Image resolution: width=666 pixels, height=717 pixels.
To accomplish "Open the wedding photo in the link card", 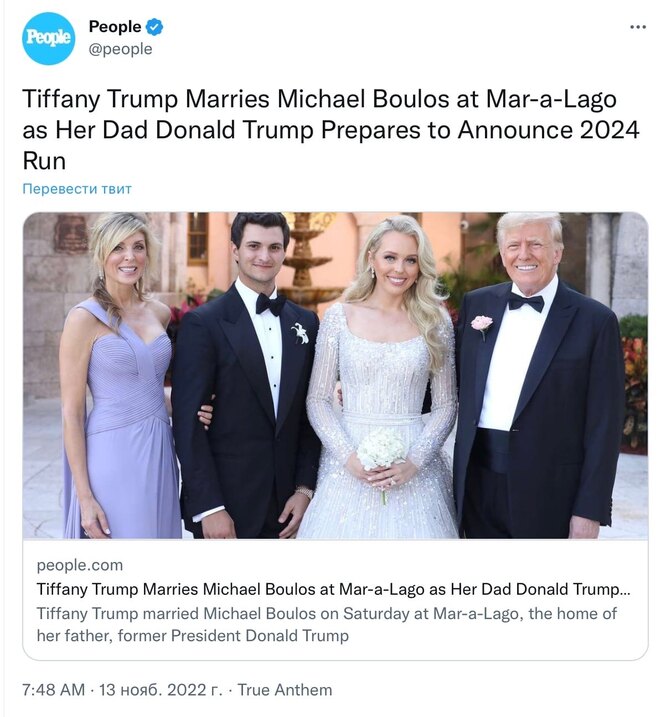I will (335, 375).
